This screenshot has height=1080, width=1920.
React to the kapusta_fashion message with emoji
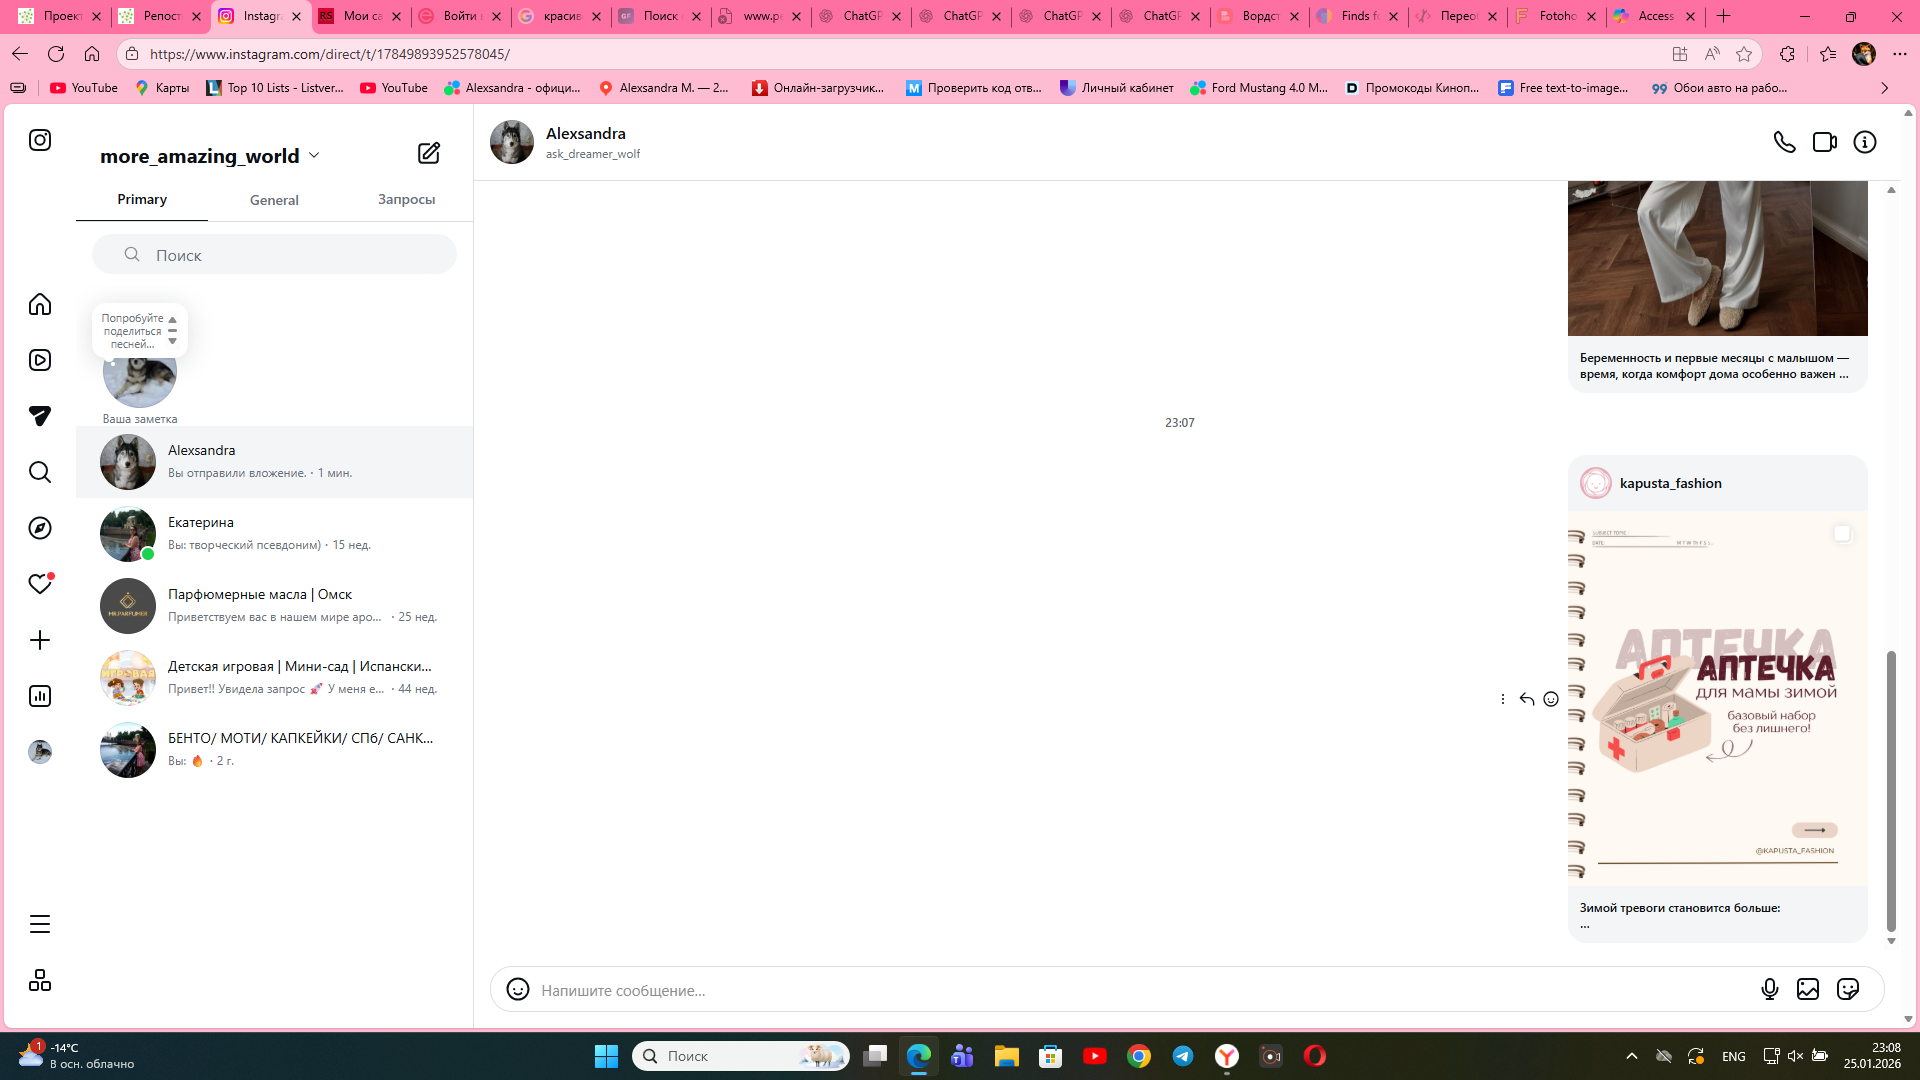point(1550,699)
